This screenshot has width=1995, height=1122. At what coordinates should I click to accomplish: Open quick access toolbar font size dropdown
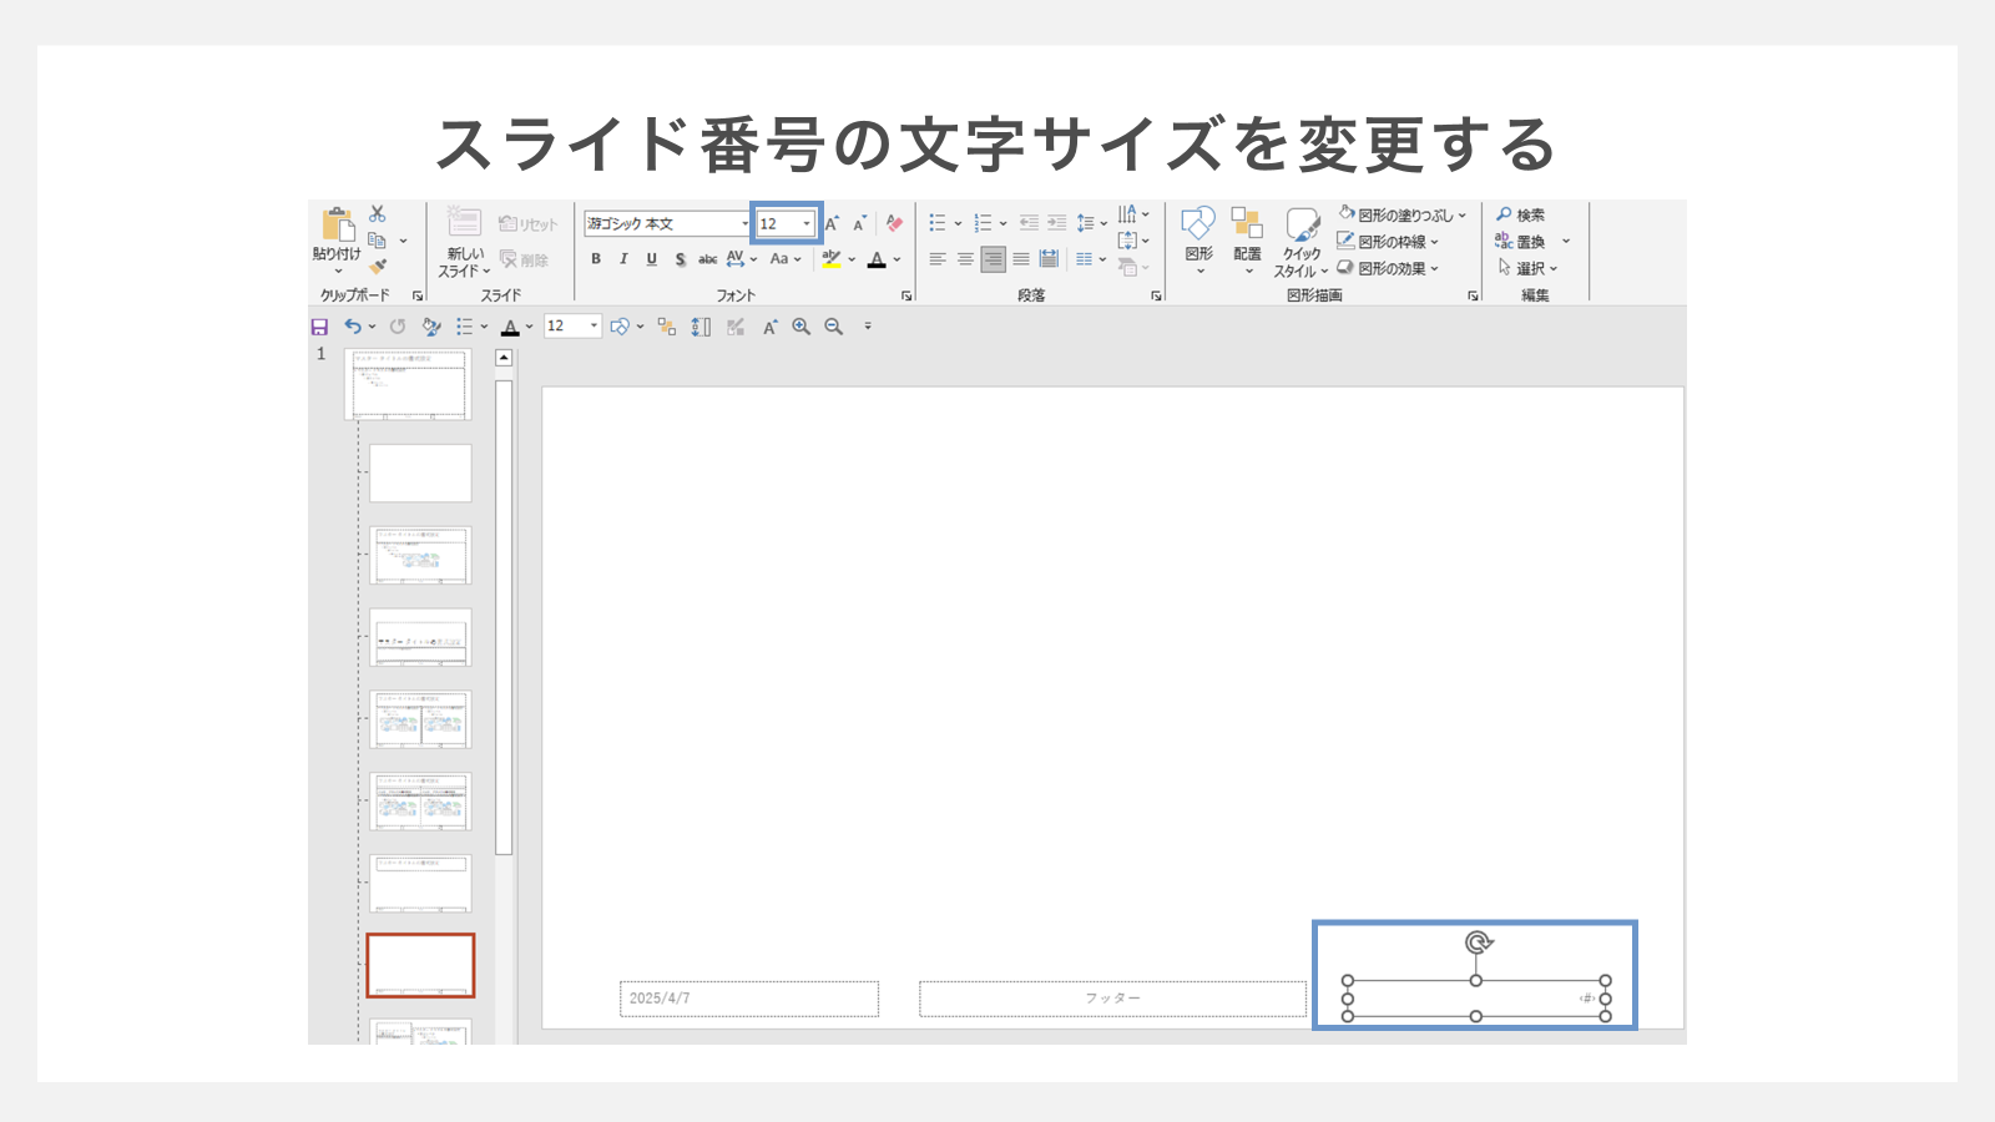(x=593, y=326)
